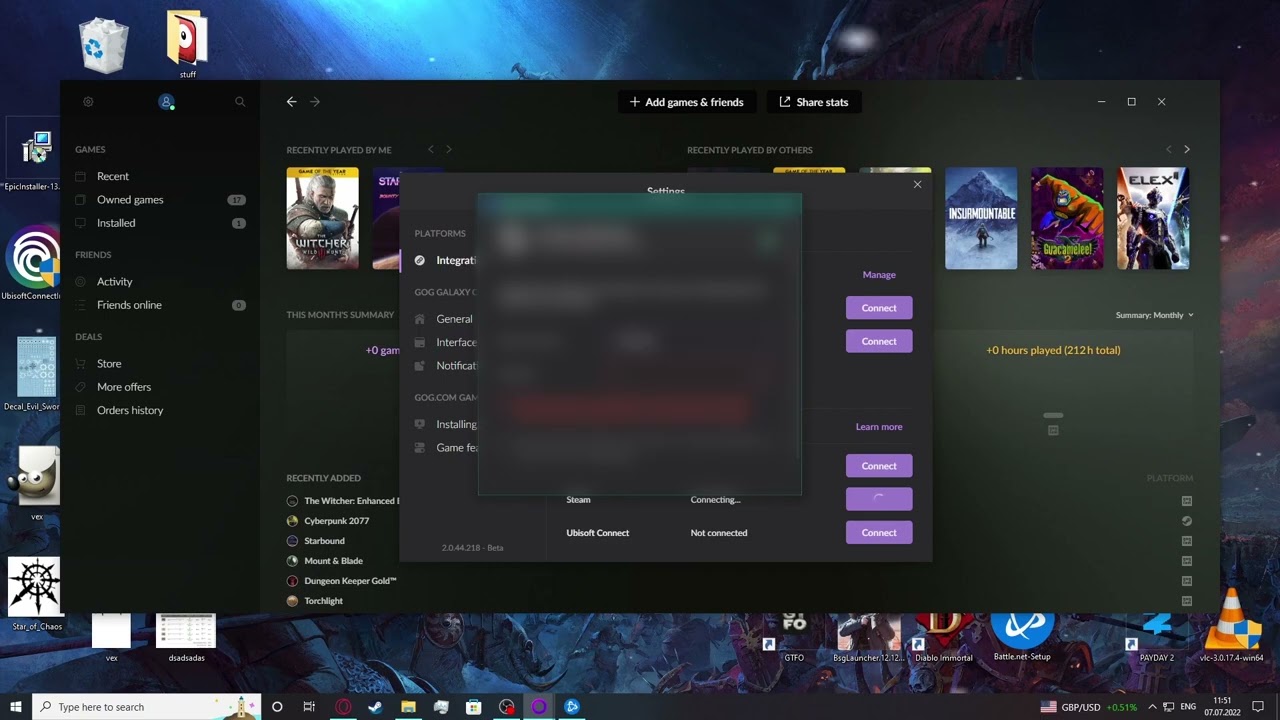The height and width of the screenshot is (720, 1280).
Task: Open Steam from the taskbar
Action: tap(375, 707)
